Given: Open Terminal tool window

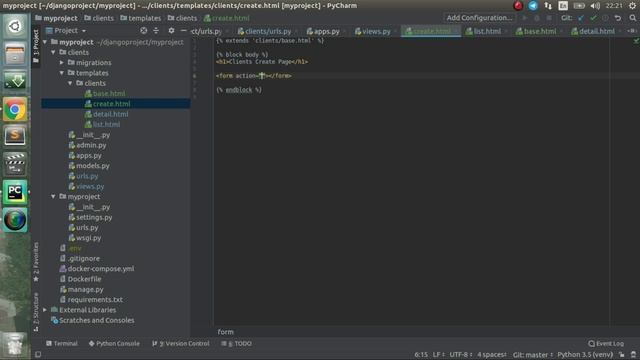Looking at the screenshot, I should pos(62,344).
